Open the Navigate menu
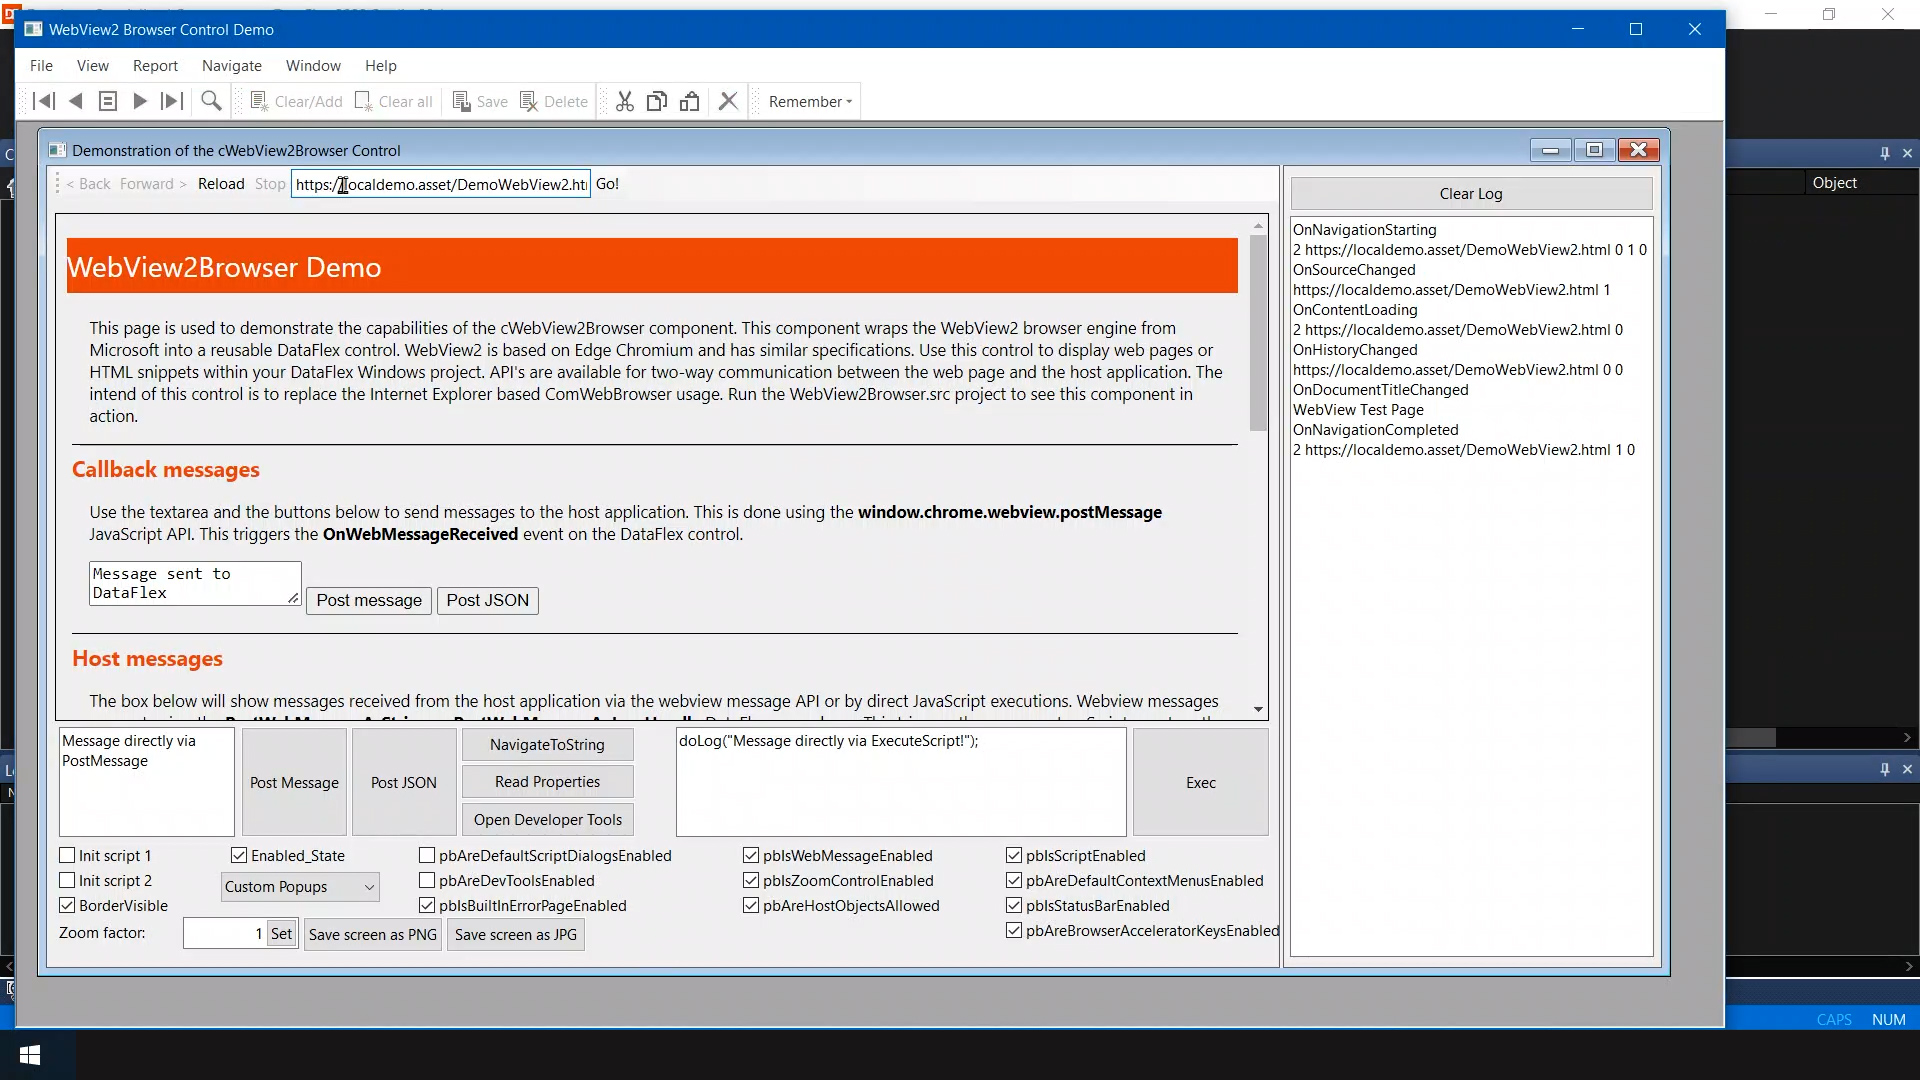Viewport: 1920px width, 1080px height. coord(232,65)
